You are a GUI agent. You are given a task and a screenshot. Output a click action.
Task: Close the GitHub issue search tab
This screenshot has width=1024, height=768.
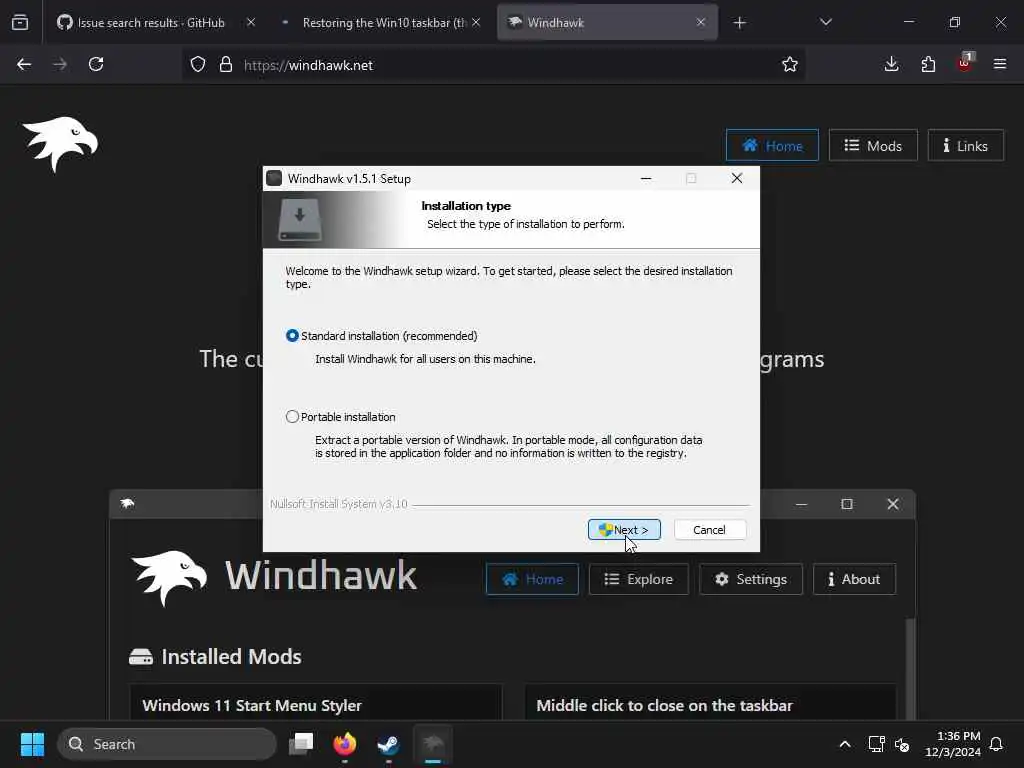(x=251, y=22)
